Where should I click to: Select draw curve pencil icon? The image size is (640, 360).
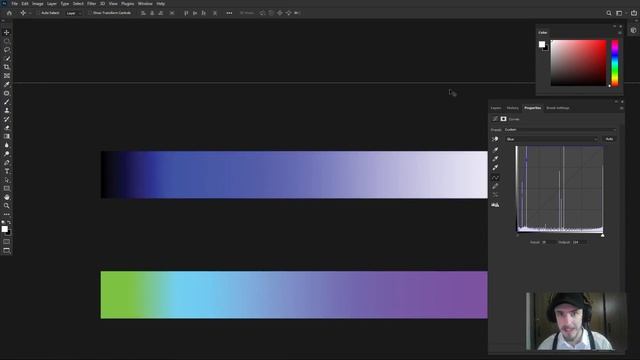coord(495,186)
